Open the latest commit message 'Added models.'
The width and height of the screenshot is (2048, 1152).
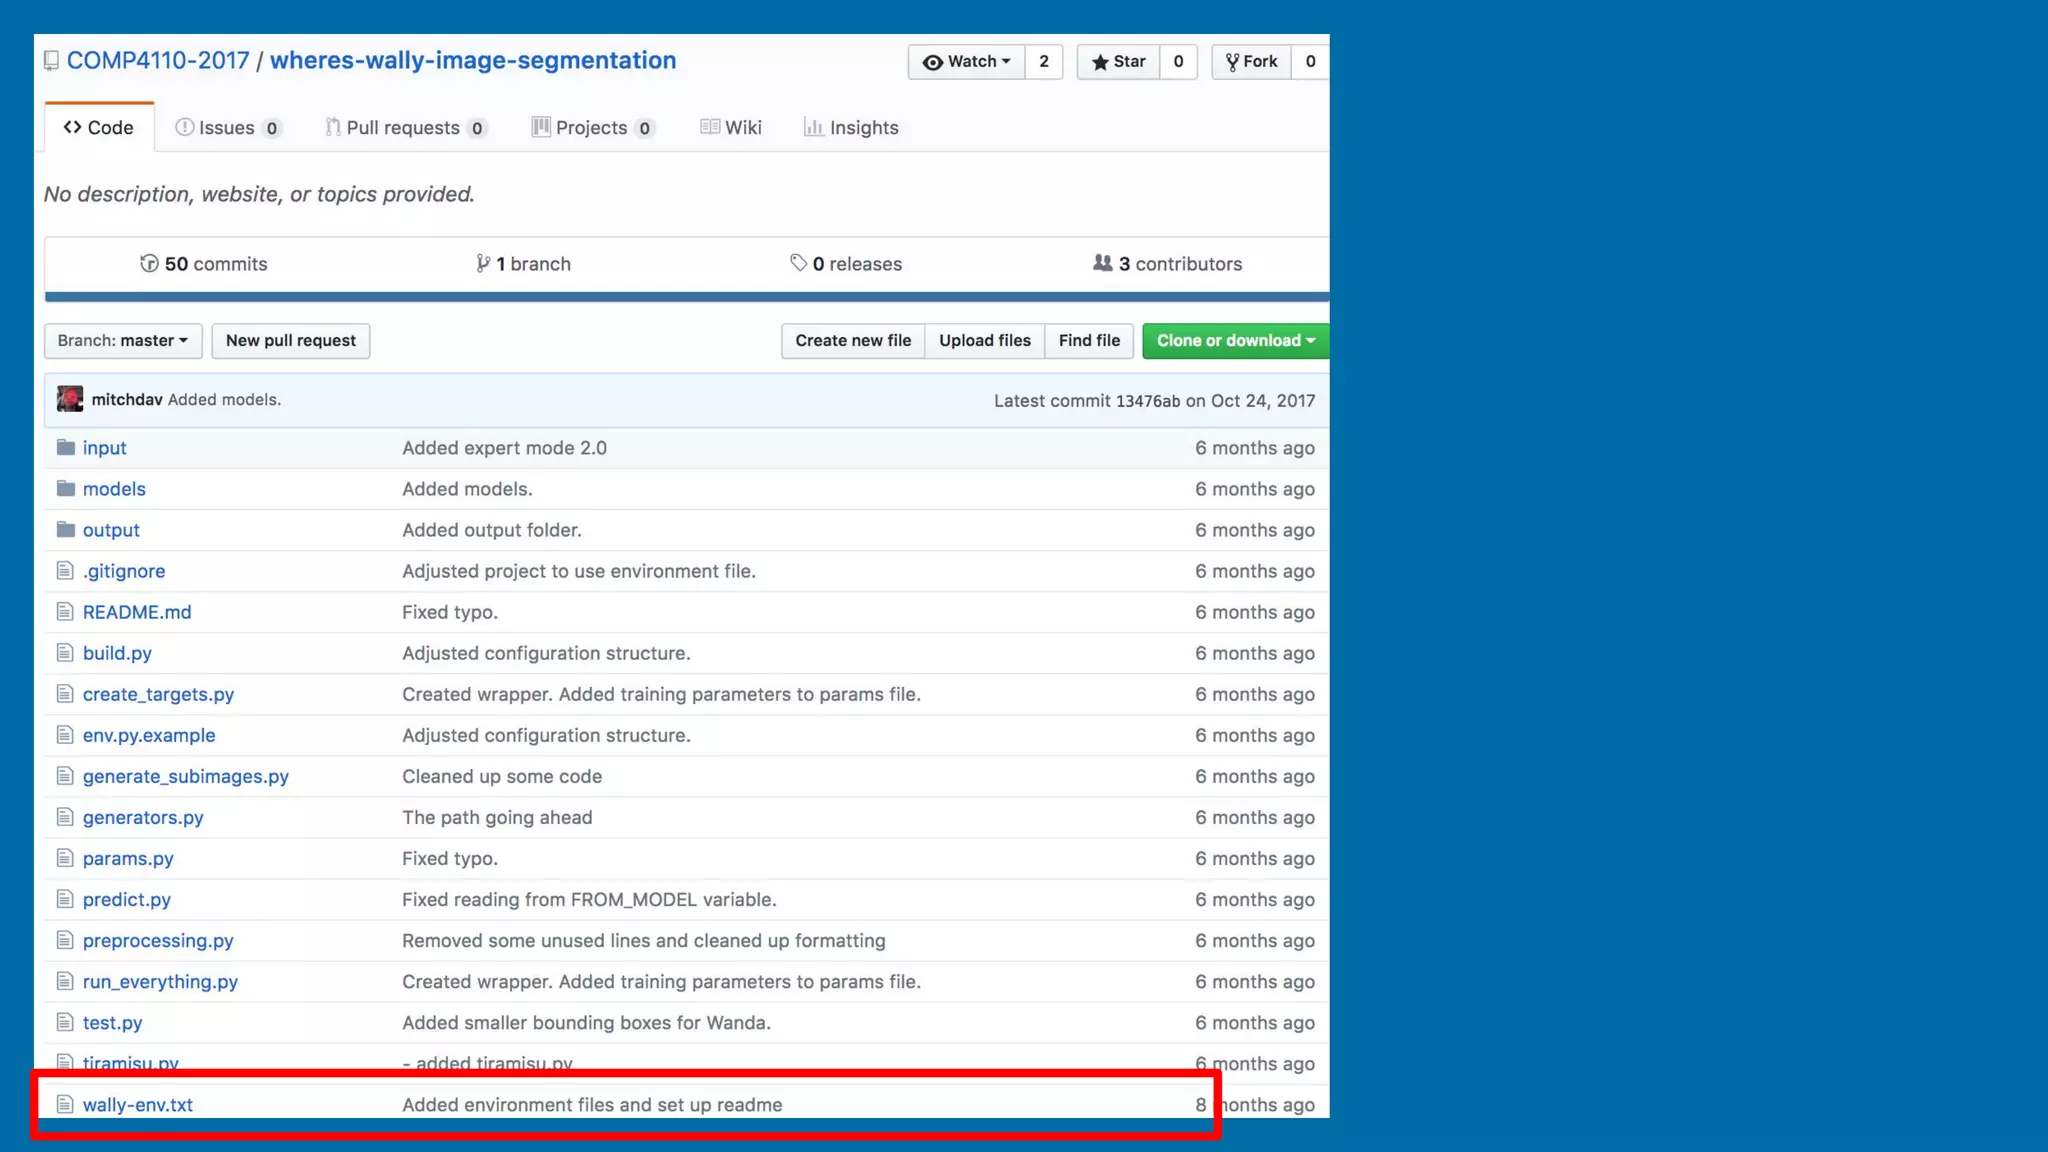225,400
